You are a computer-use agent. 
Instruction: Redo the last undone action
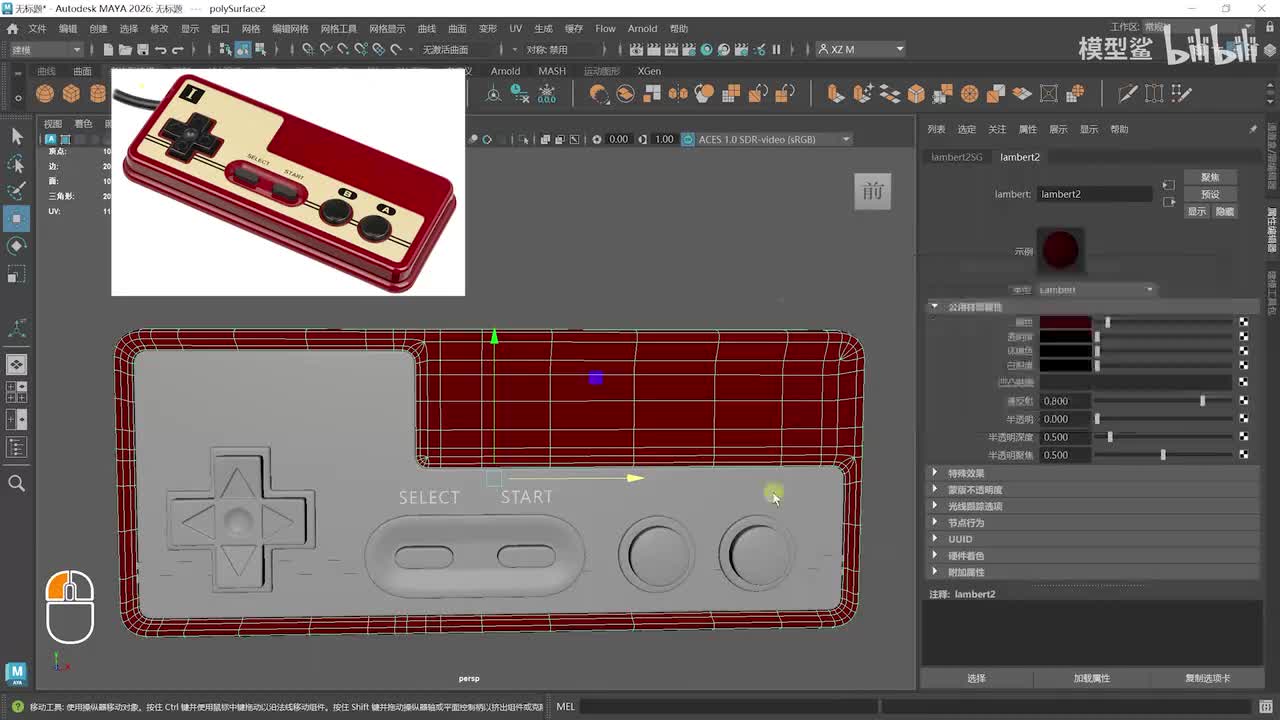pyautogui.click(x=178, y=49)
